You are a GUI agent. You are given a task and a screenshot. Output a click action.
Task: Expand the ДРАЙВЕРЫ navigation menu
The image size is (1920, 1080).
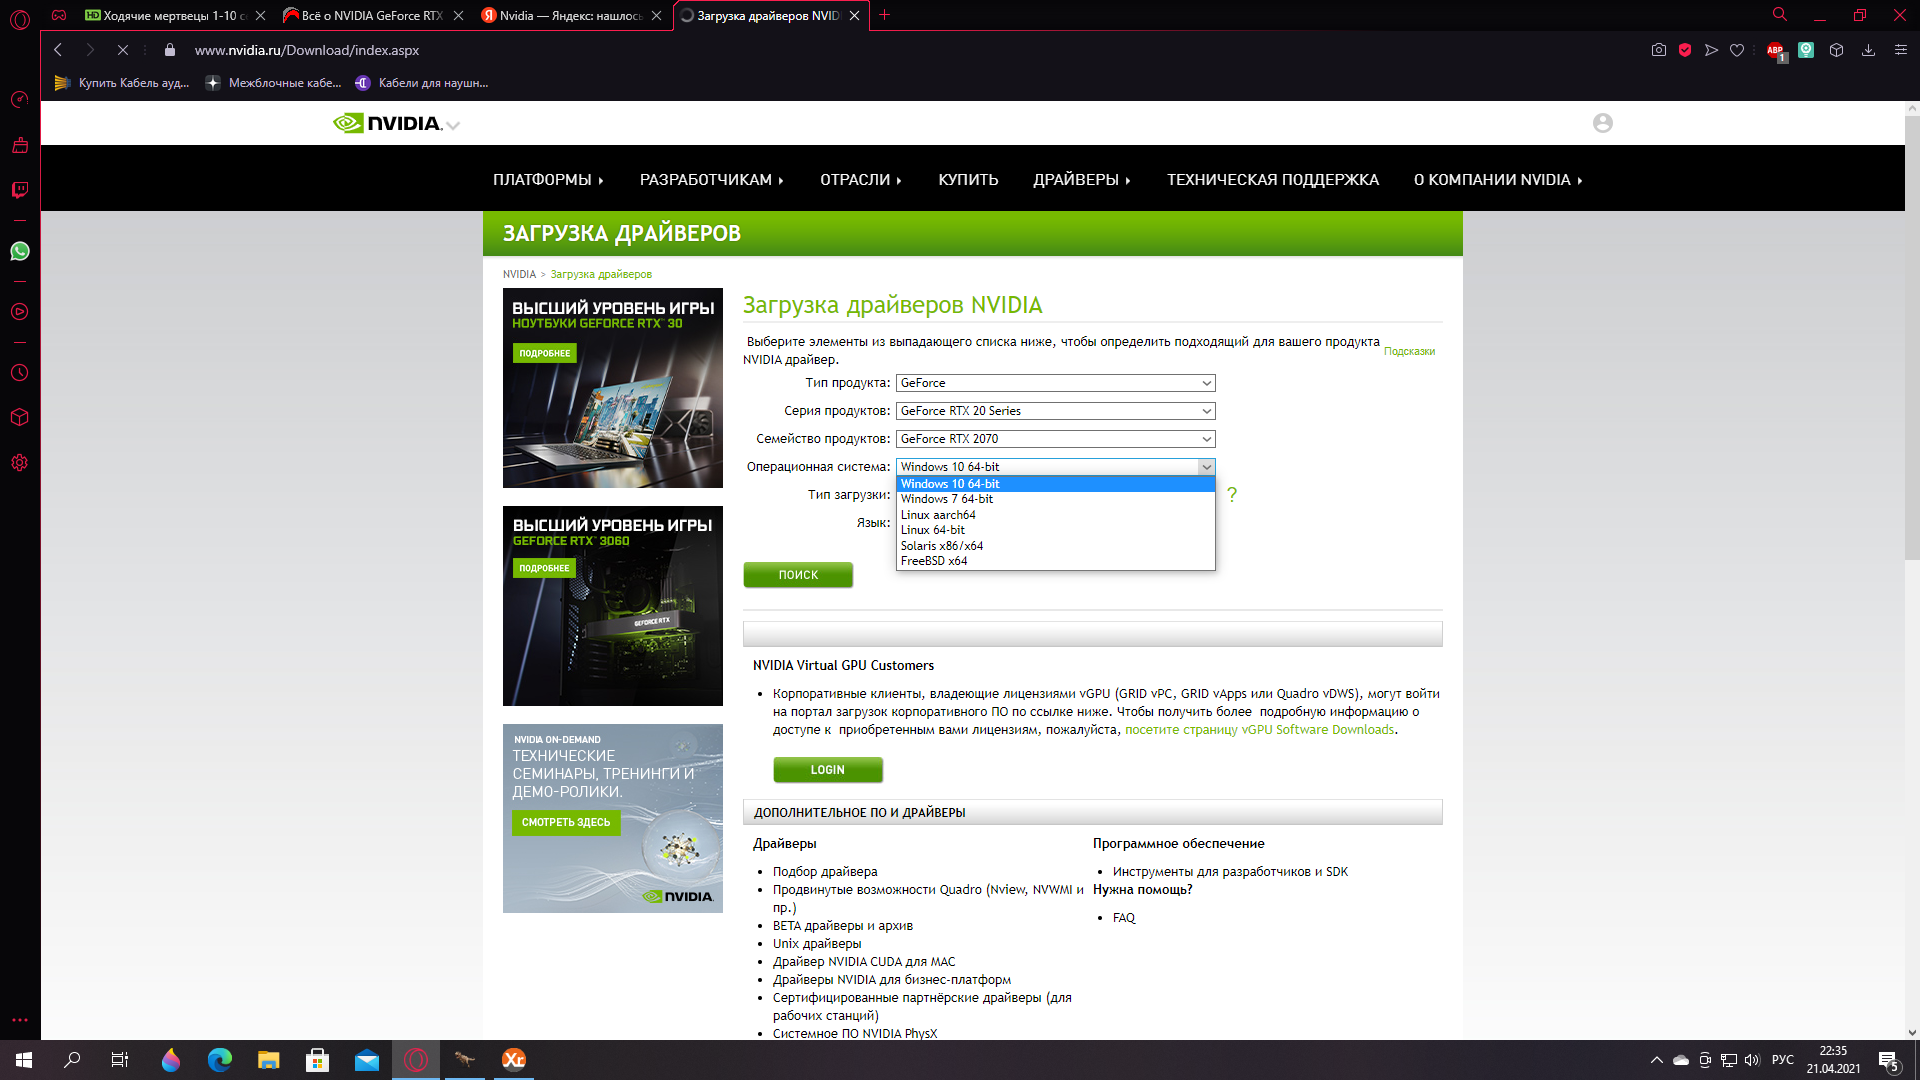coord(1082,180)
